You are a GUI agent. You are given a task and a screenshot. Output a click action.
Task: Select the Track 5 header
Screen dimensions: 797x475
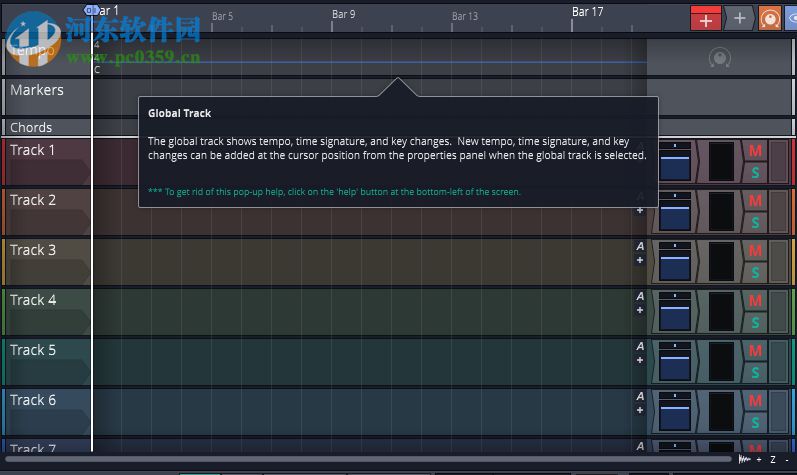click(47, 361)
